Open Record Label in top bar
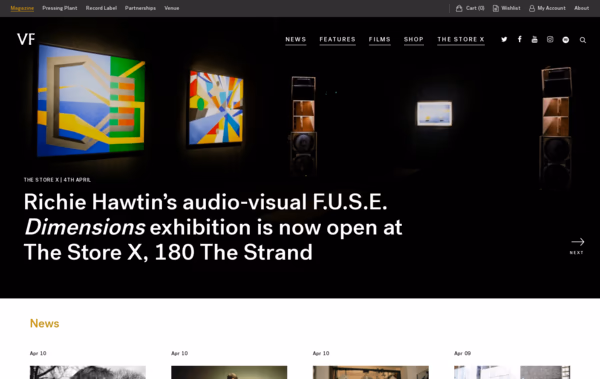Image resolution: width=600 pixels, height=379 pixels. (x=101, y=8)
